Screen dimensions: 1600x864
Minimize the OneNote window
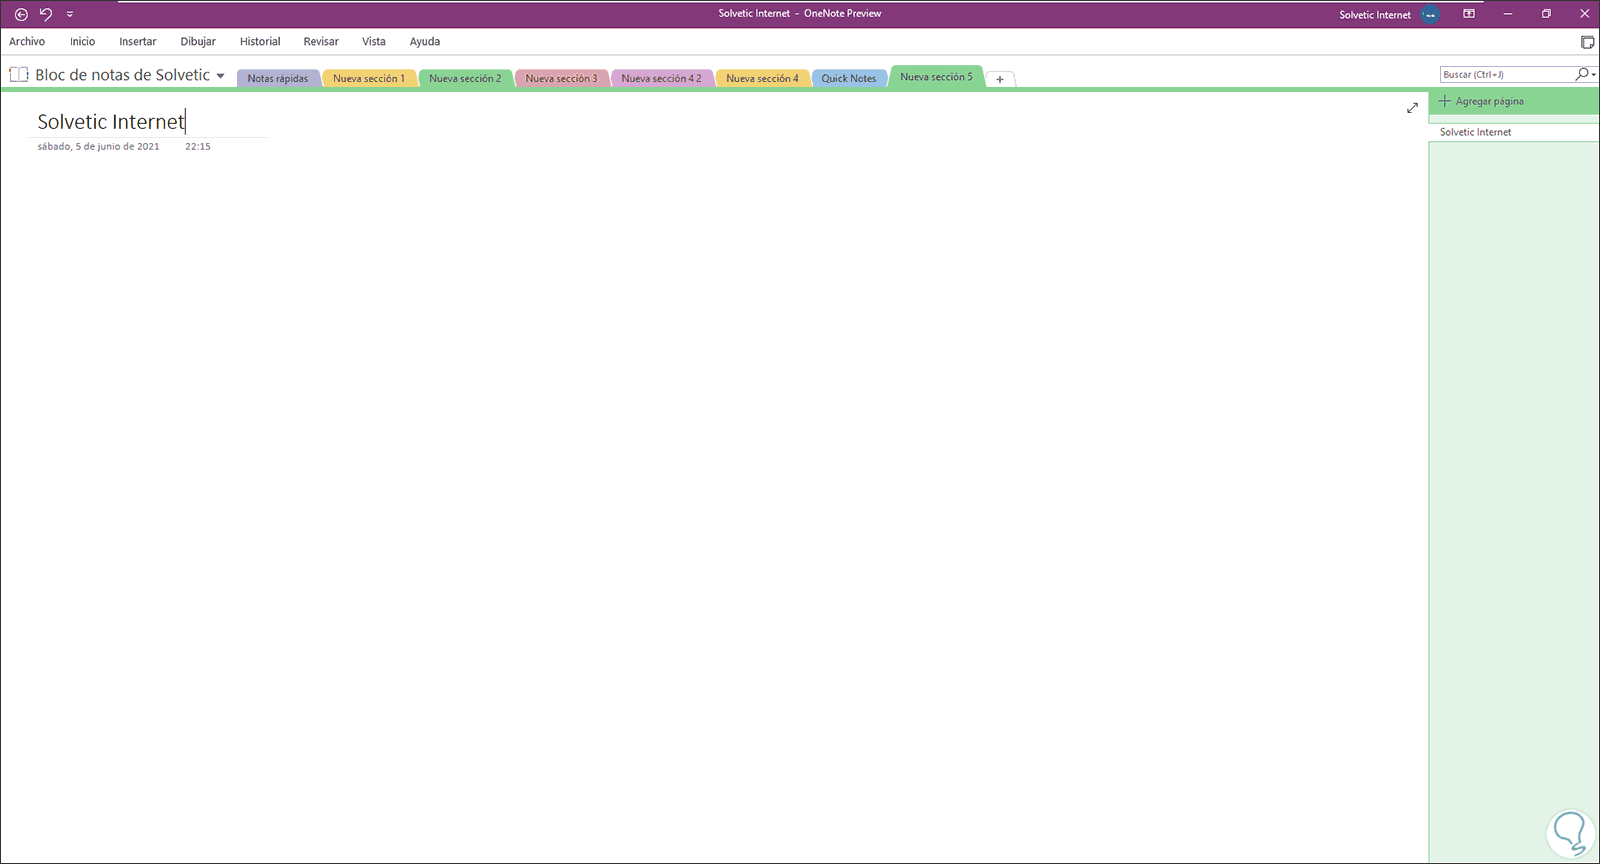point(1508,14)
